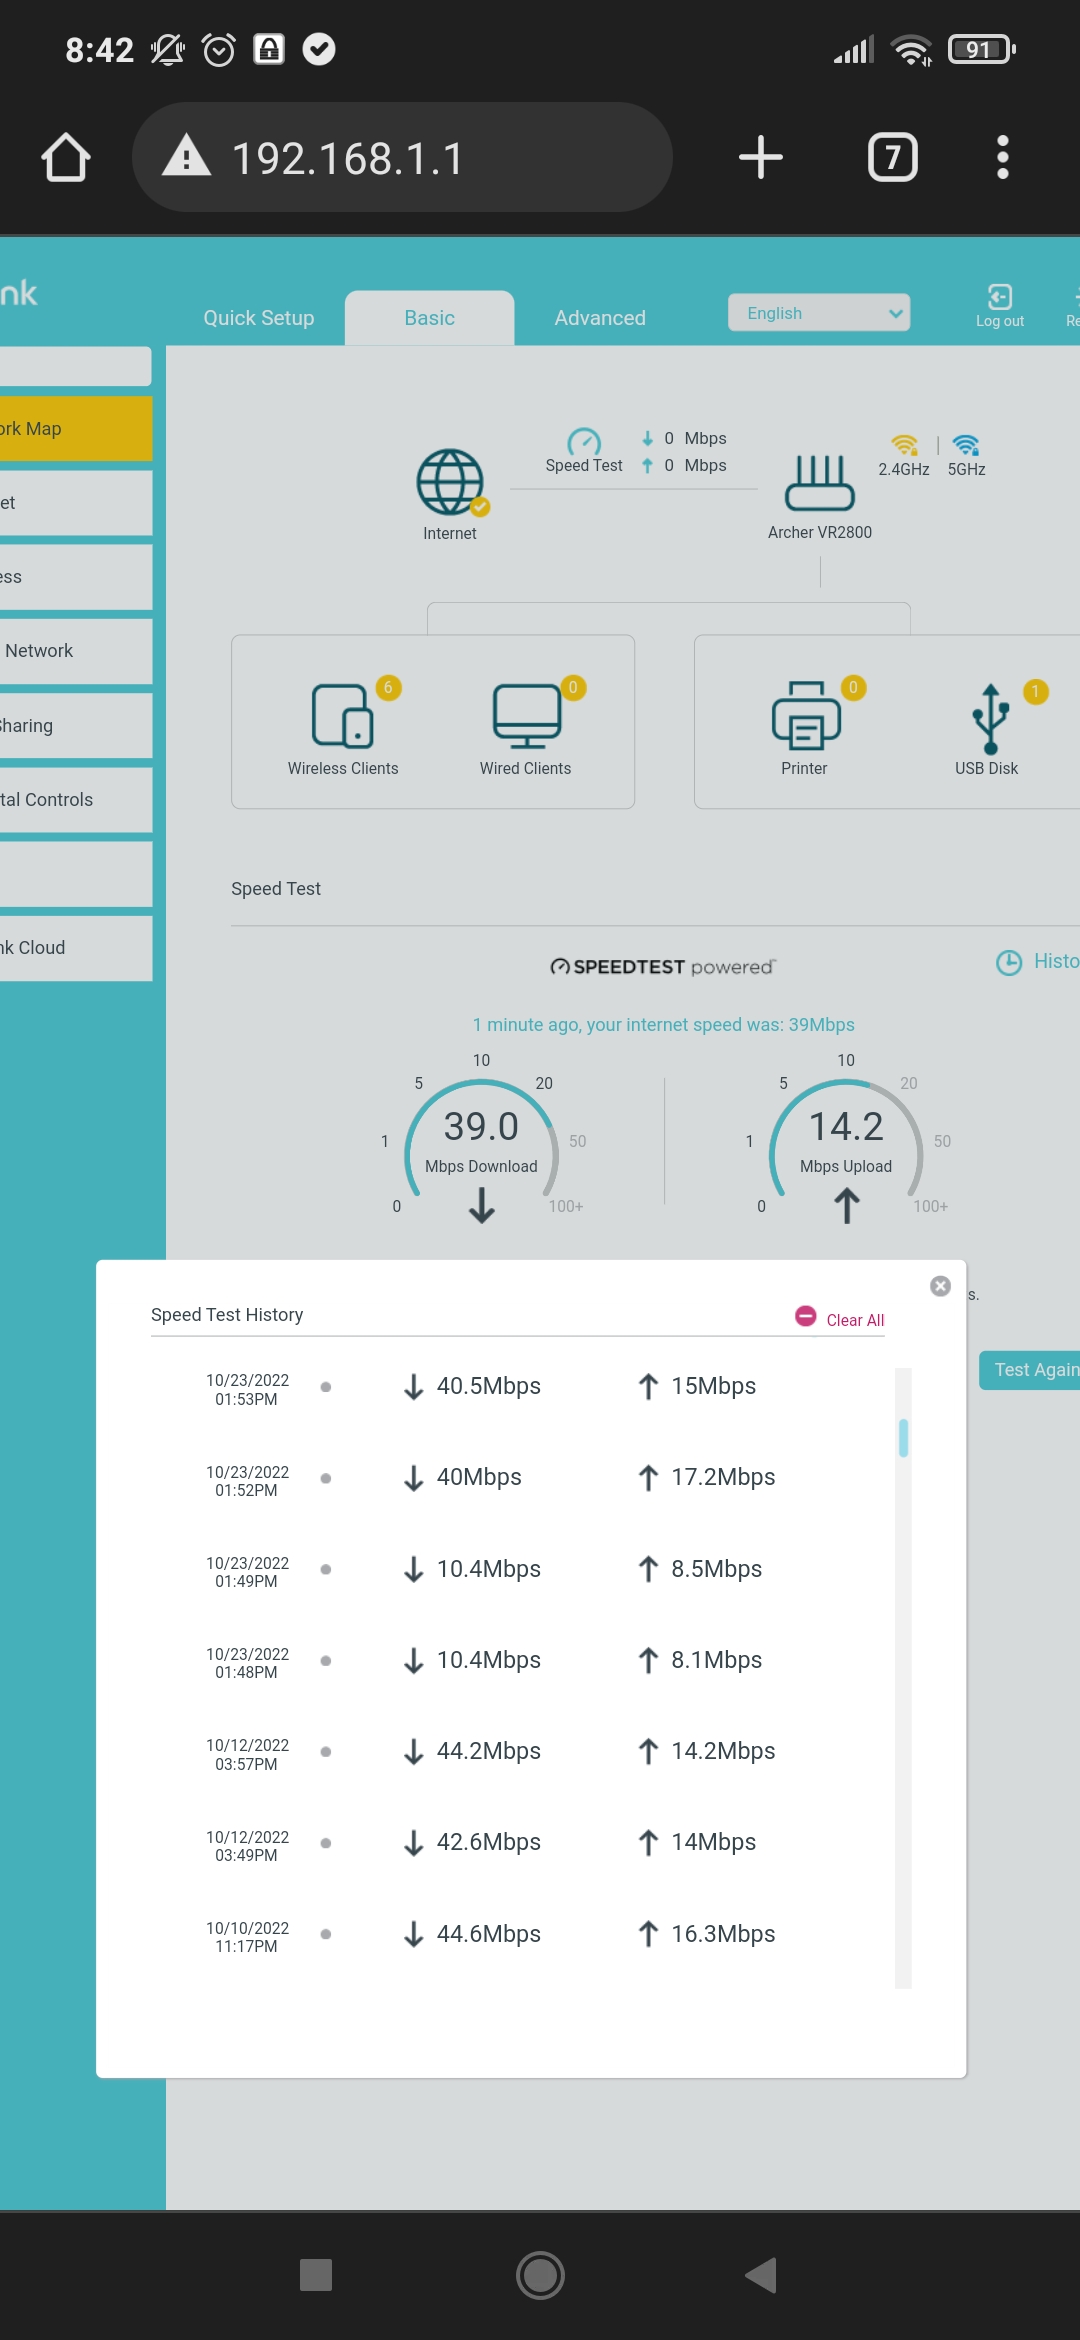Open the USB Disk icon
Image resolution: width=1080 pixels, height=2340 pixels.
(x=990, y=718)
